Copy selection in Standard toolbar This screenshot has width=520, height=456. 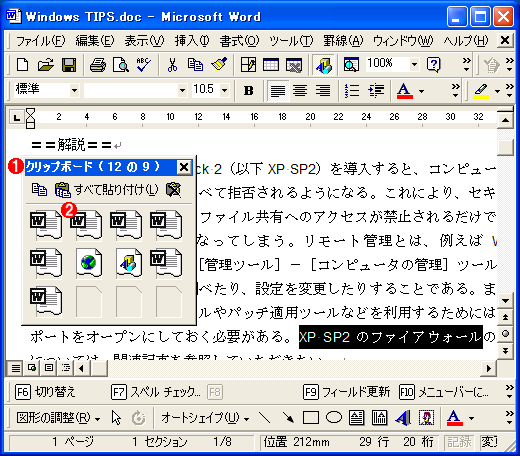tap(195, 65)
